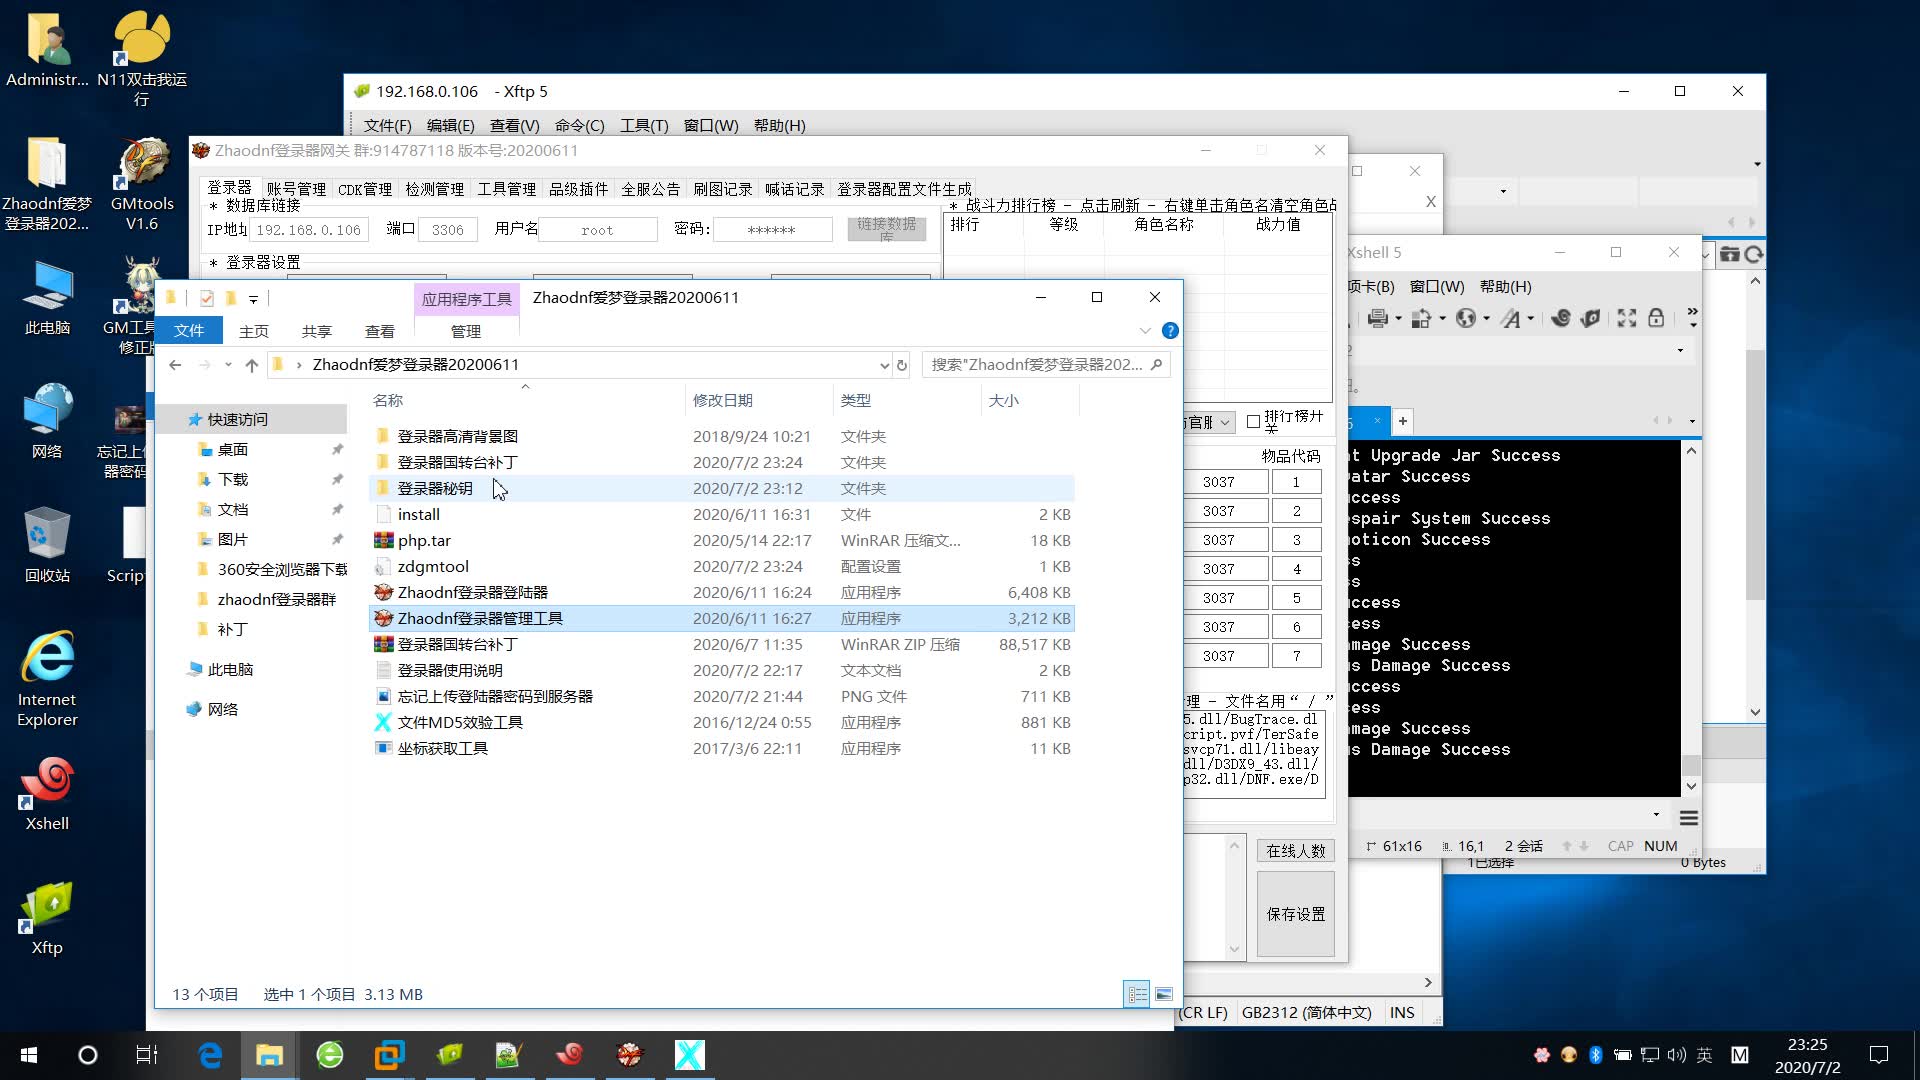Click the blue help question-mark icon

pos(1170,331)
